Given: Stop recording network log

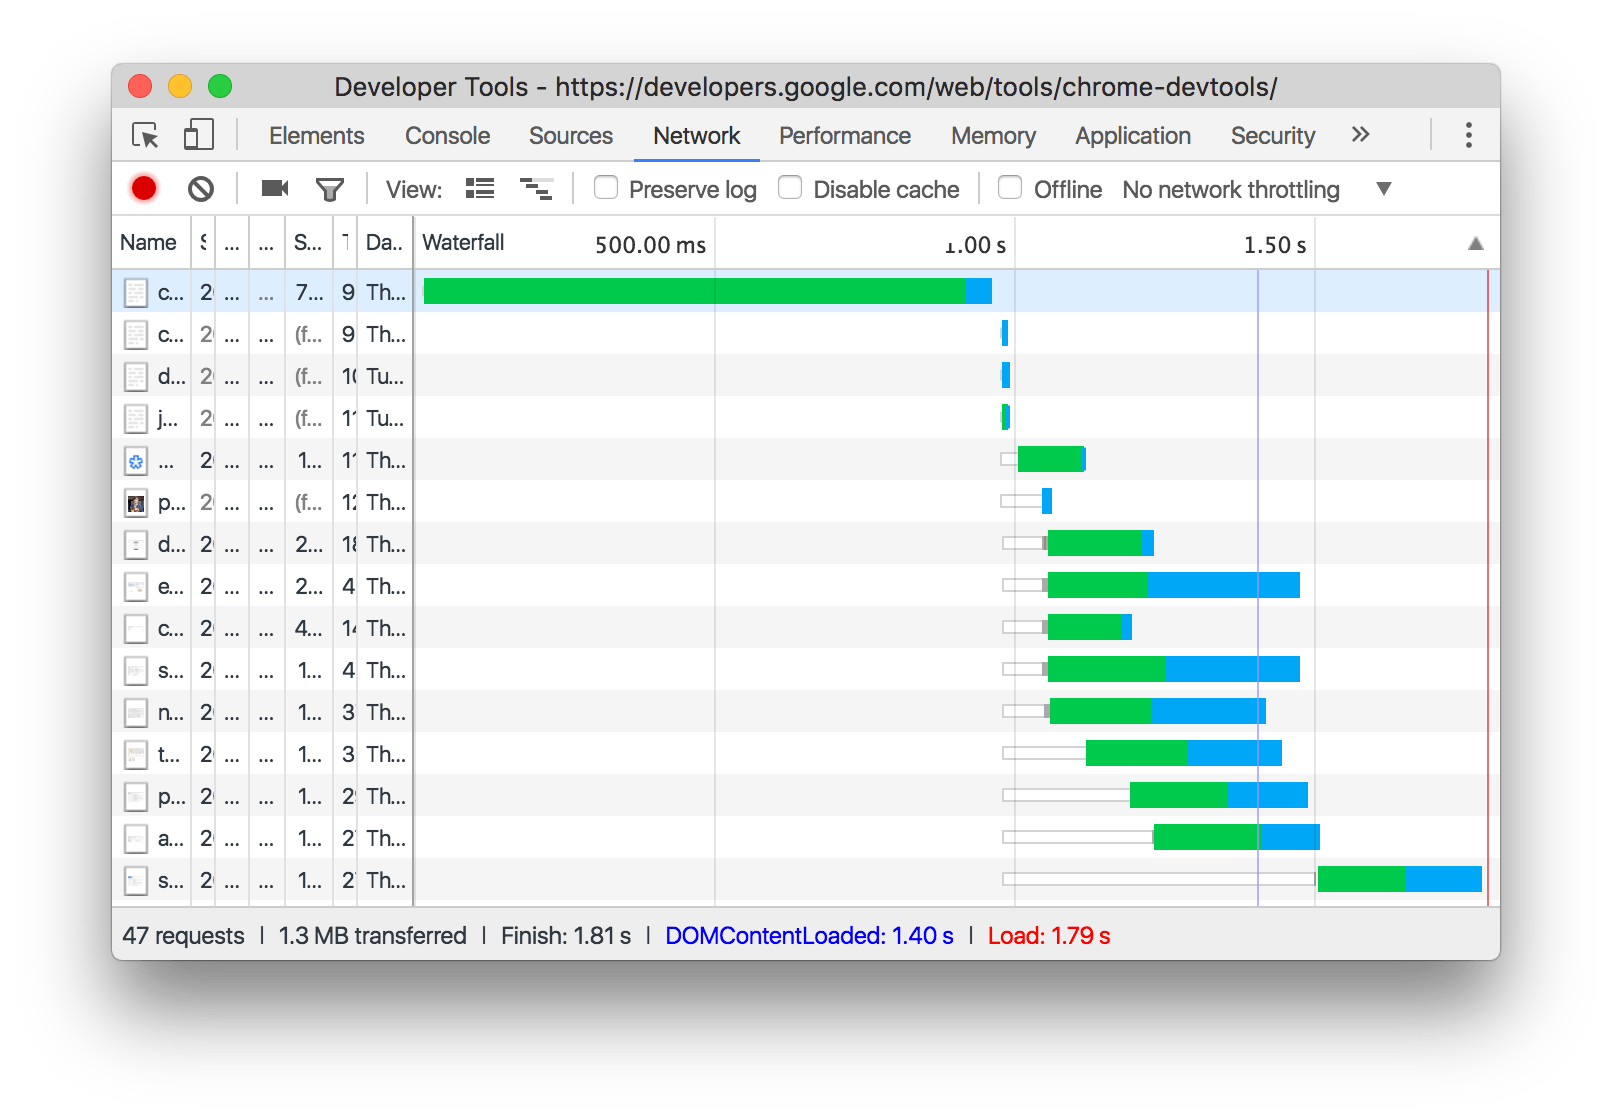Looking at the screenshot, I should (x=144, y=188).
